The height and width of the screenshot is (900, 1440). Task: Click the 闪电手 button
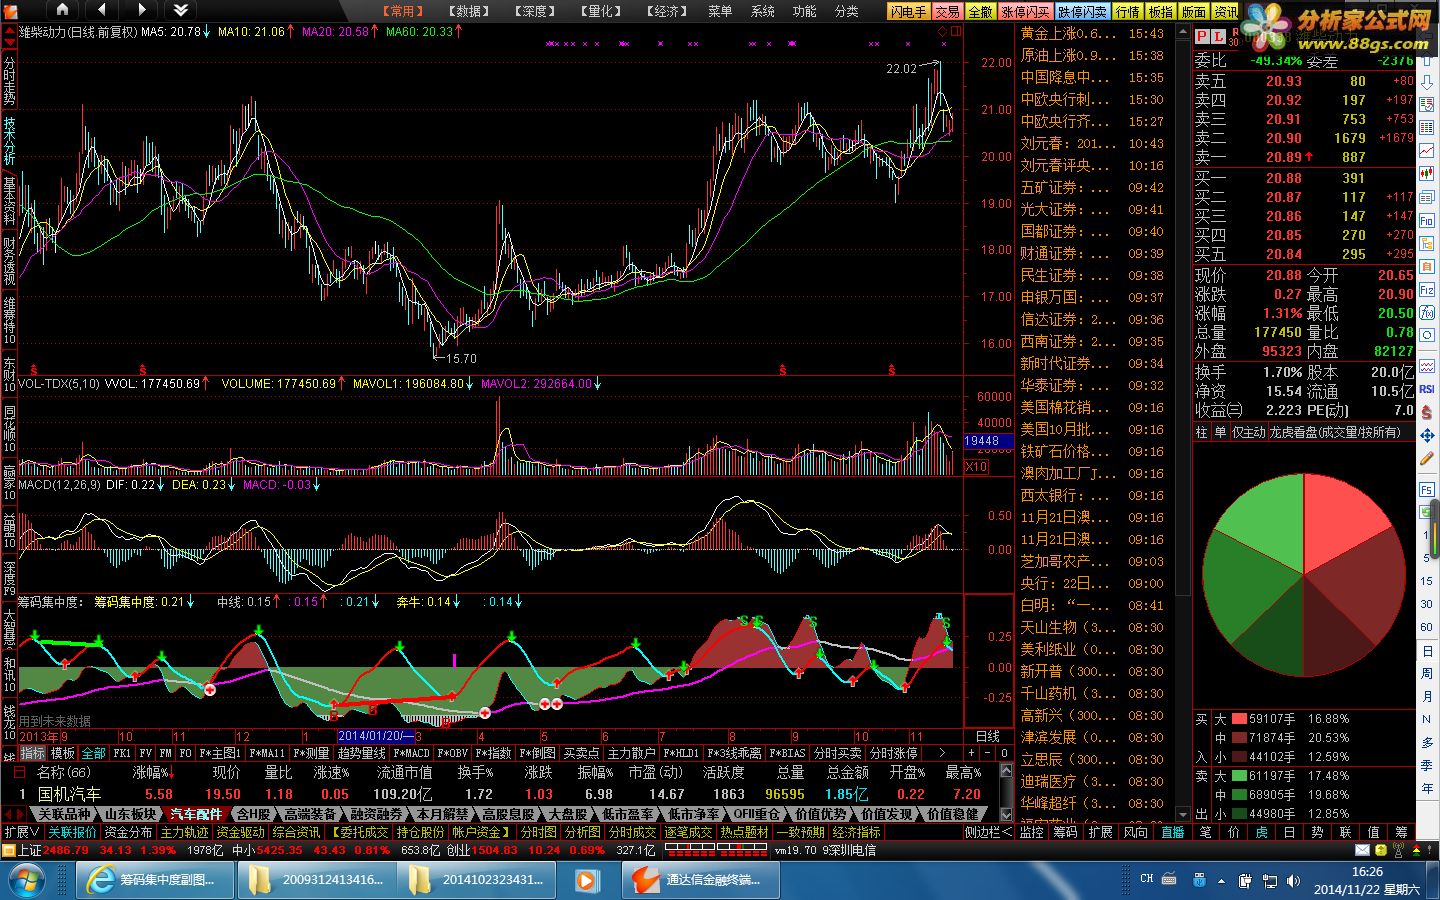[x=909, y=12]
